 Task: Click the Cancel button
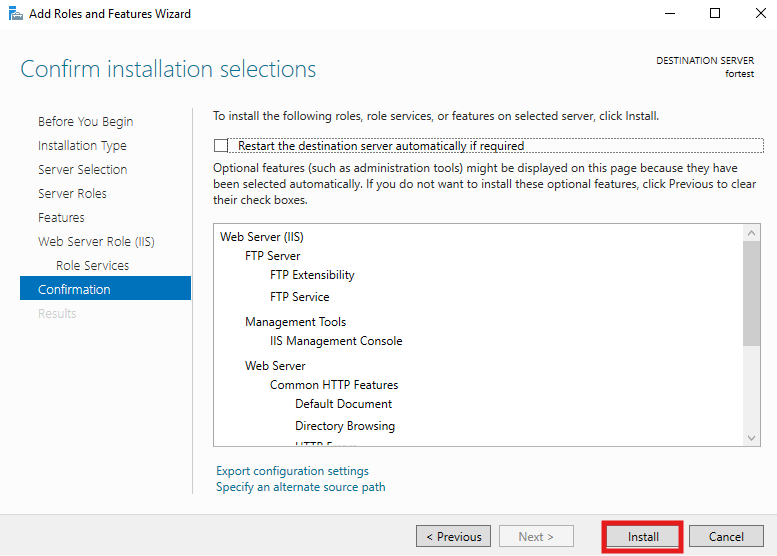[x=726, y=537]
